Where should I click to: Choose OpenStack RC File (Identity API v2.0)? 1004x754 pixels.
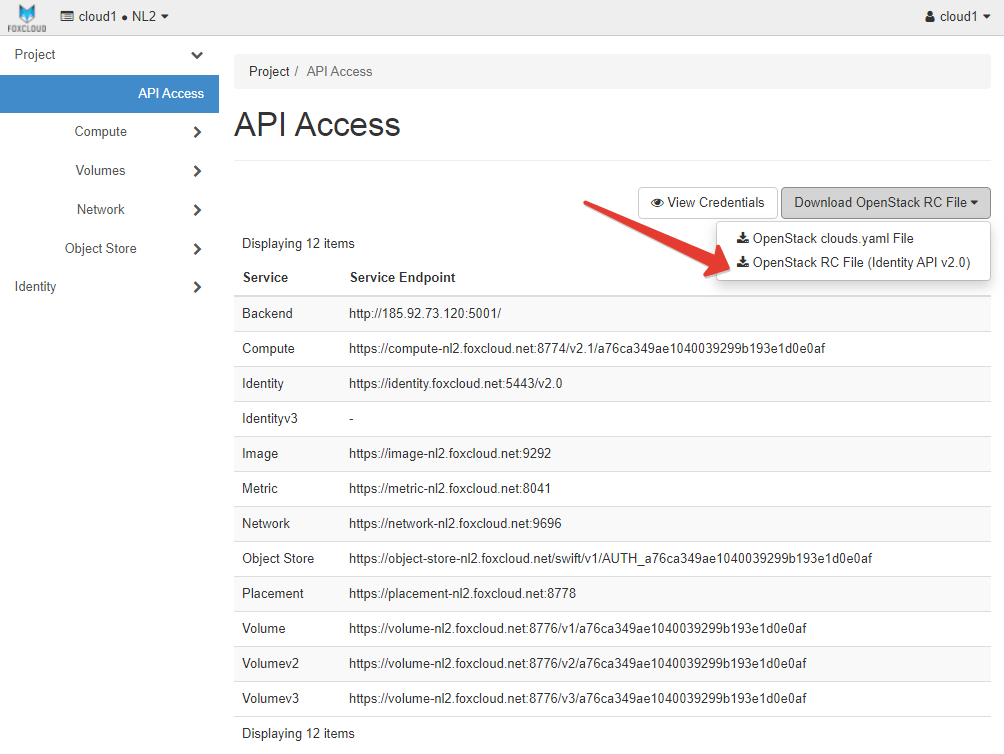coord(860,263)
